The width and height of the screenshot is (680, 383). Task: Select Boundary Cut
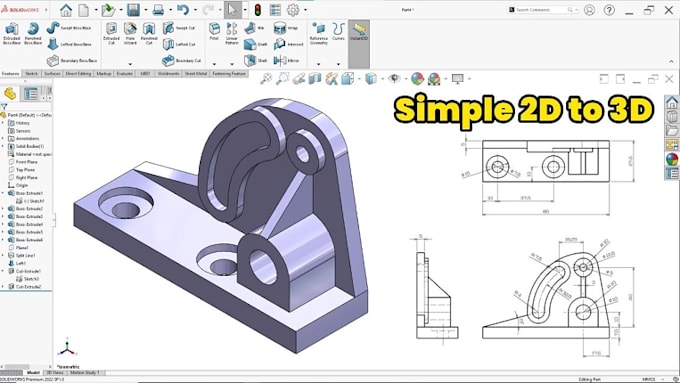(x=181, y=60)
